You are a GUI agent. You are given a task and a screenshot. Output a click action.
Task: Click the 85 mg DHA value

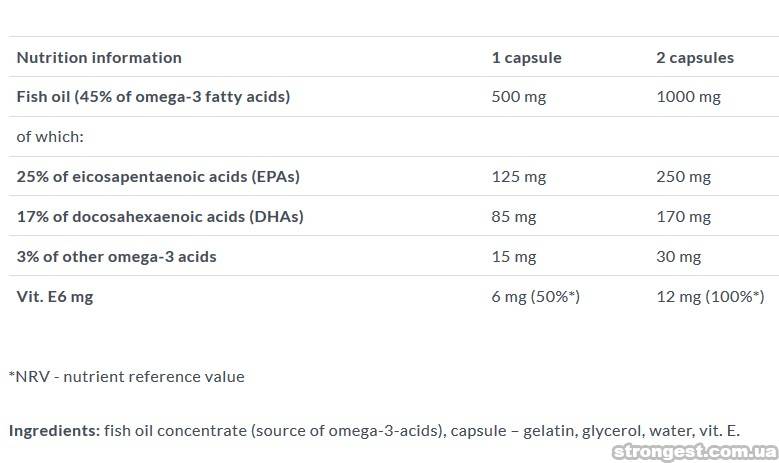[x=514, y=216]
